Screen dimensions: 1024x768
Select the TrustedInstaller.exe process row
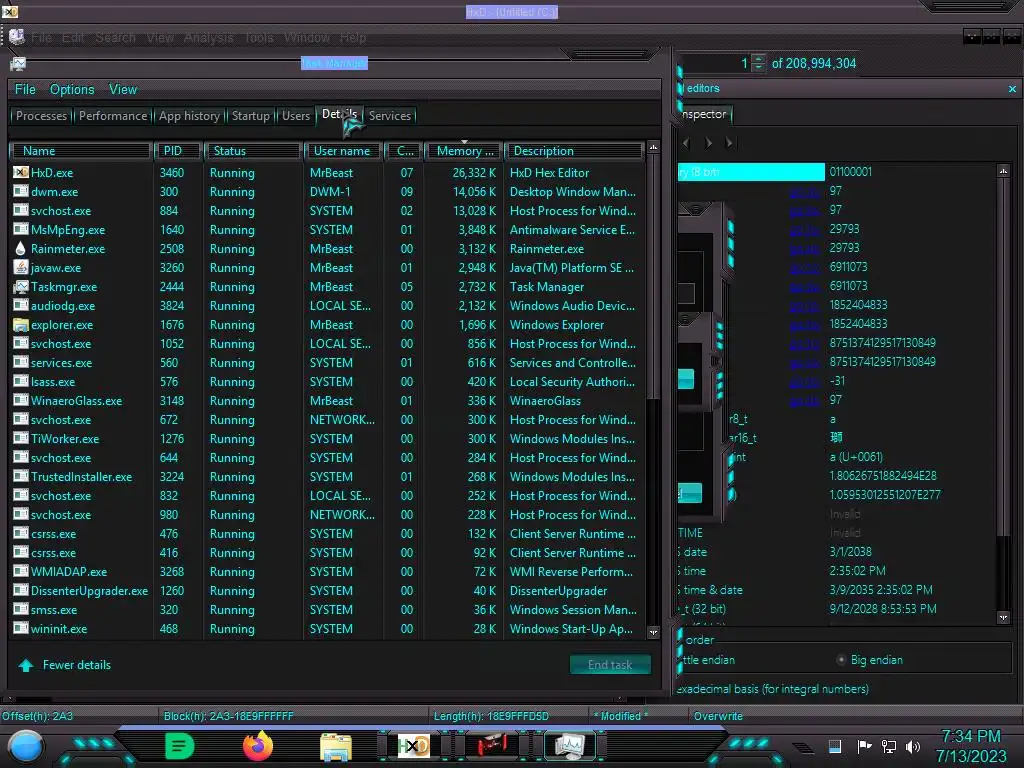pos(327,477)
